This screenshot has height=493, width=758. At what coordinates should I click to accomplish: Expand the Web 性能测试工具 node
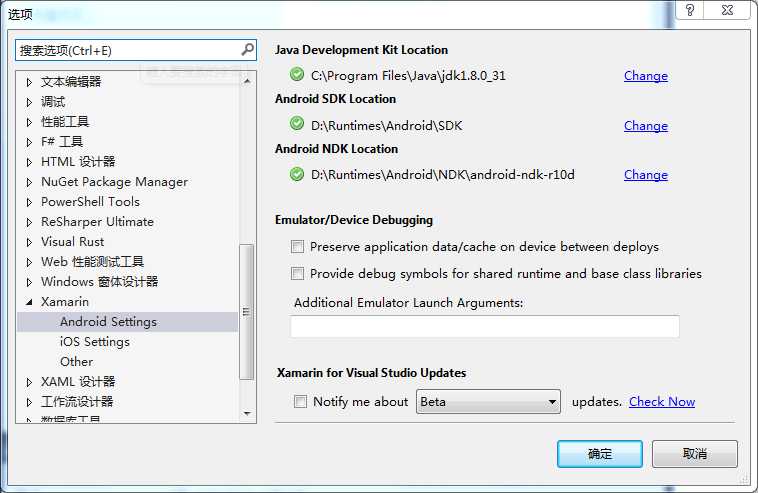click(29, 262)
